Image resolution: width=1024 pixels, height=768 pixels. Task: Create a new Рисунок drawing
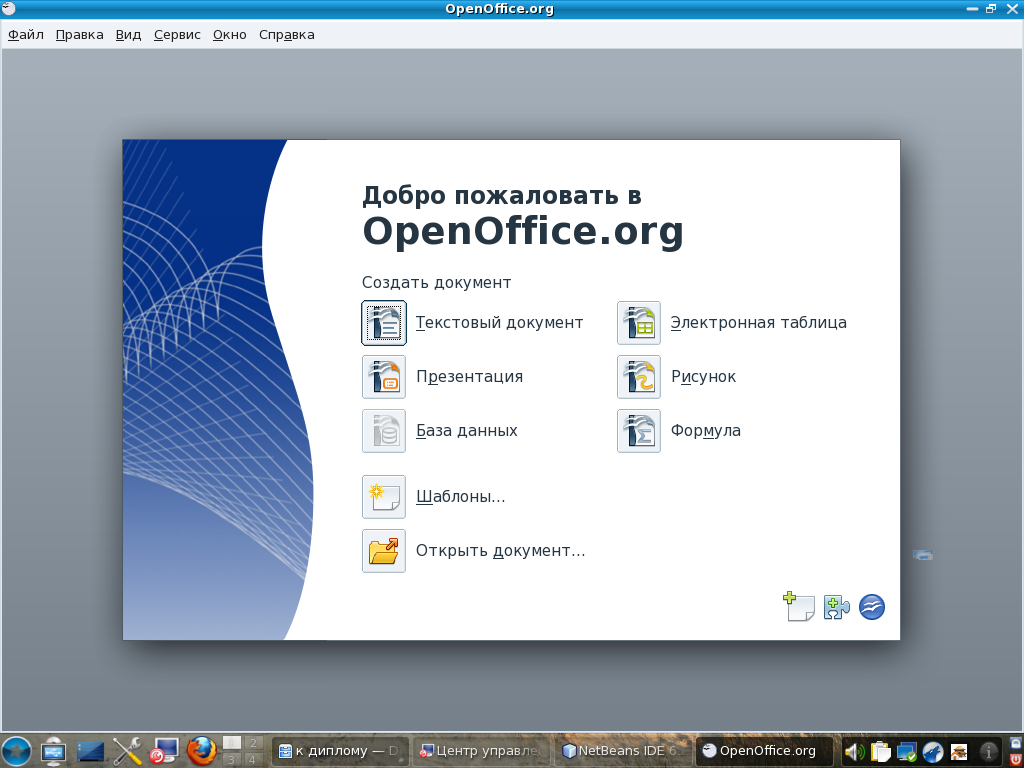point(639,377)
